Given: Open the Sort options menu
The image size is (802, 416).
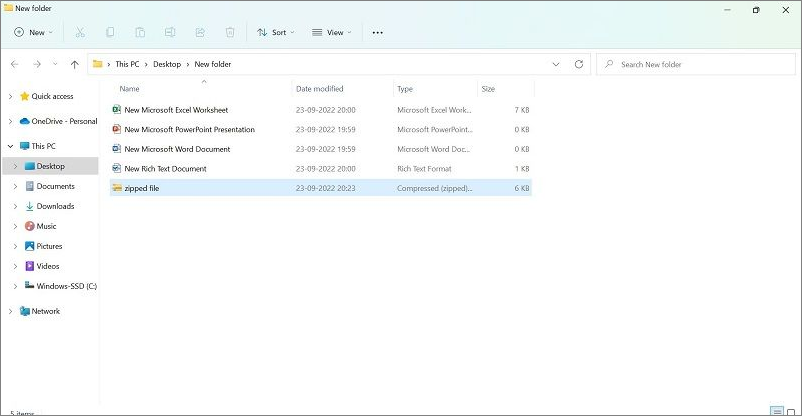Looking at the screenshot, I should click(x=276, y=32).
